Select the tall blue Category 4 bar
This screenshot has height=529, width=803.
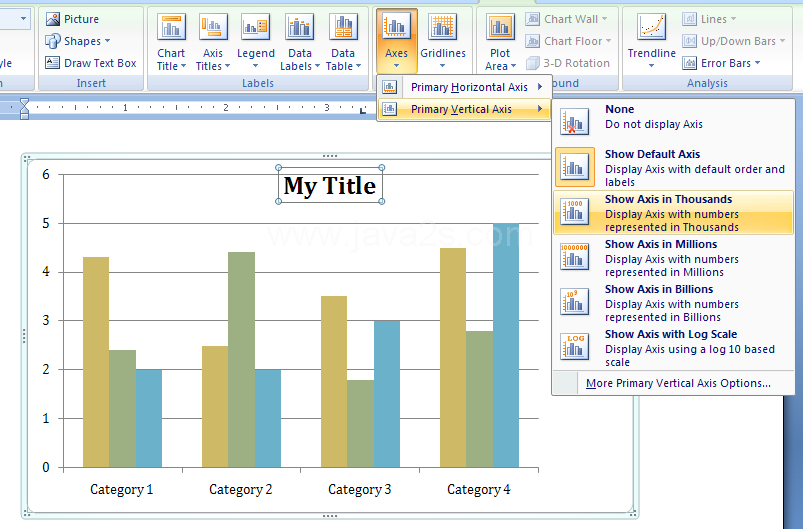505,345
